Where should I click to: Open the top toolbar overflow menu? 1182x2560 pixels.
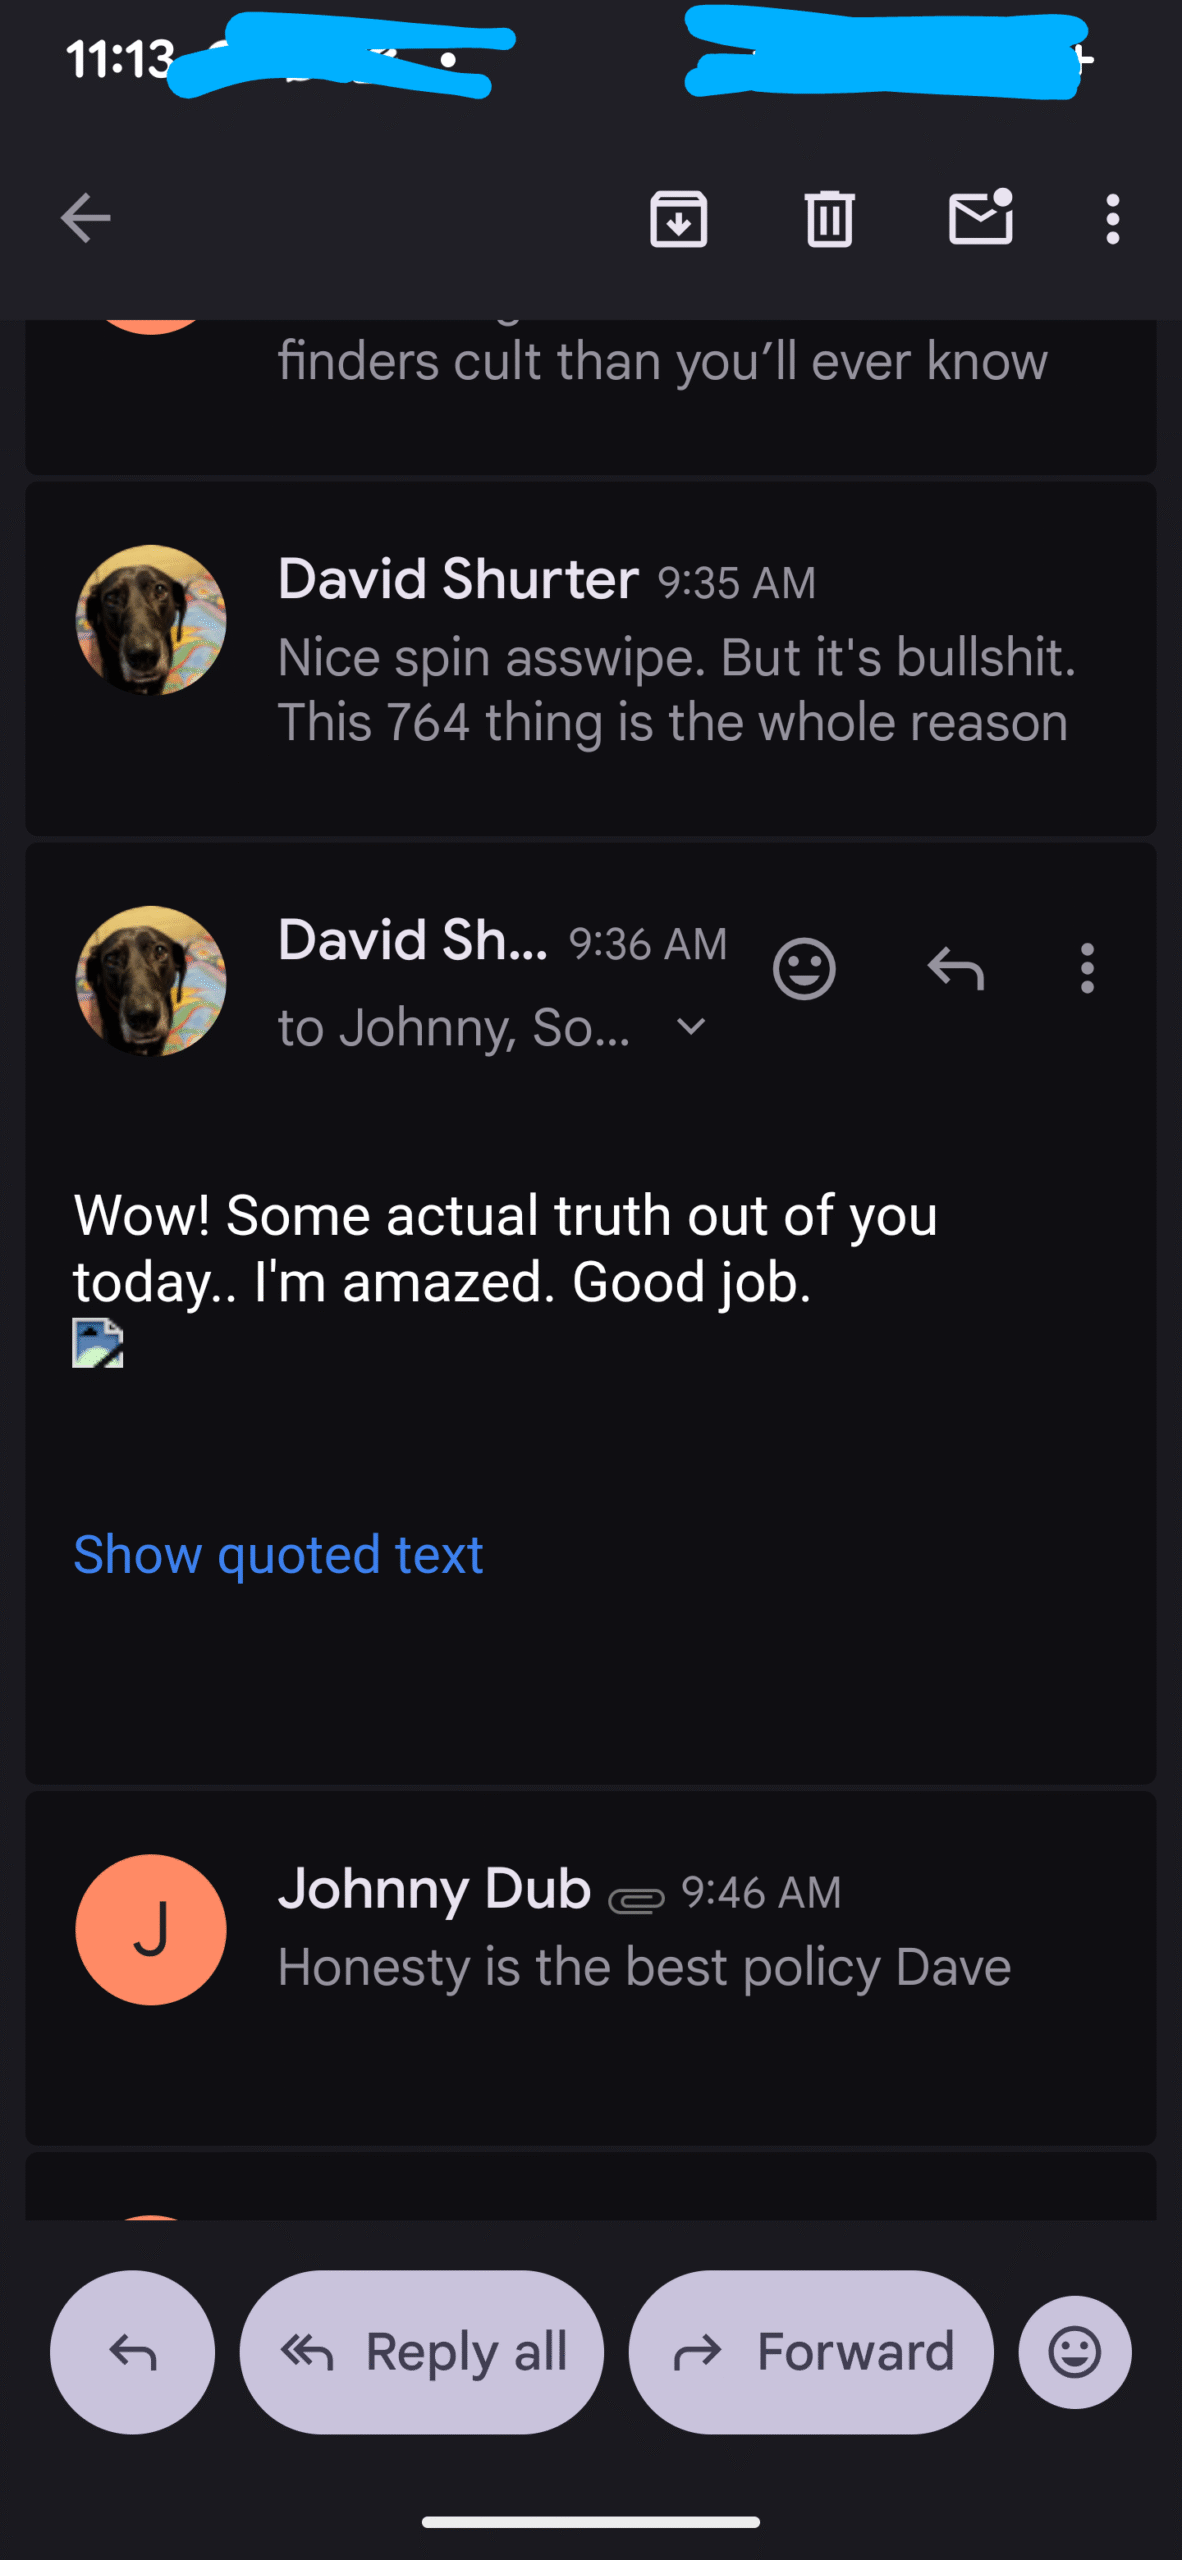point(1112,218)
